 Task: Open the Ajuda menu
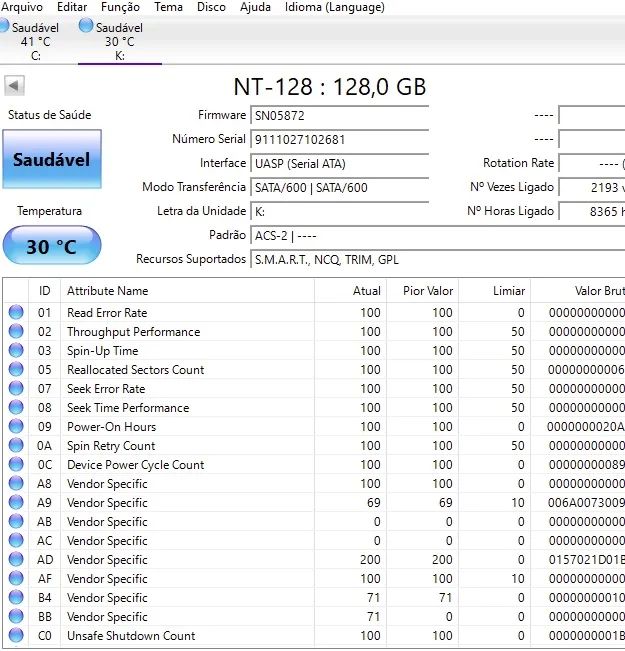tap(255, 7)
